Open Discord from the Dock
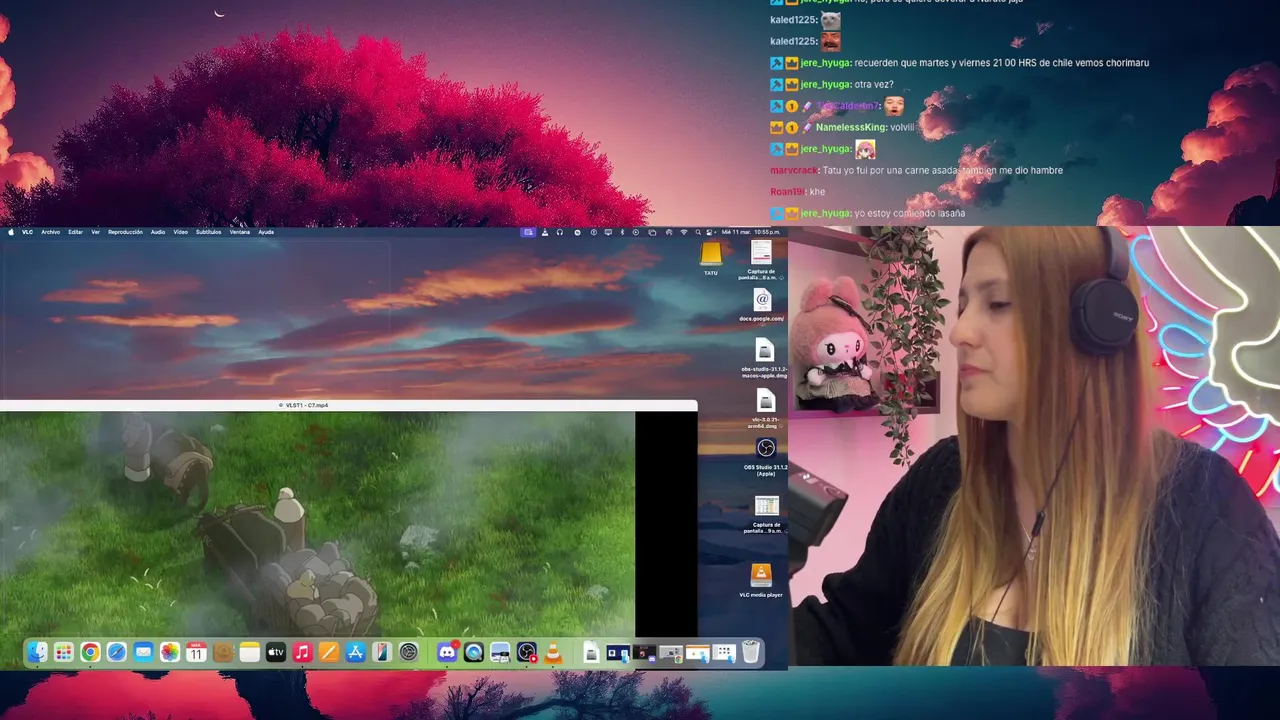The height and width of the screenshot is (720, 1280). point(447,653)
